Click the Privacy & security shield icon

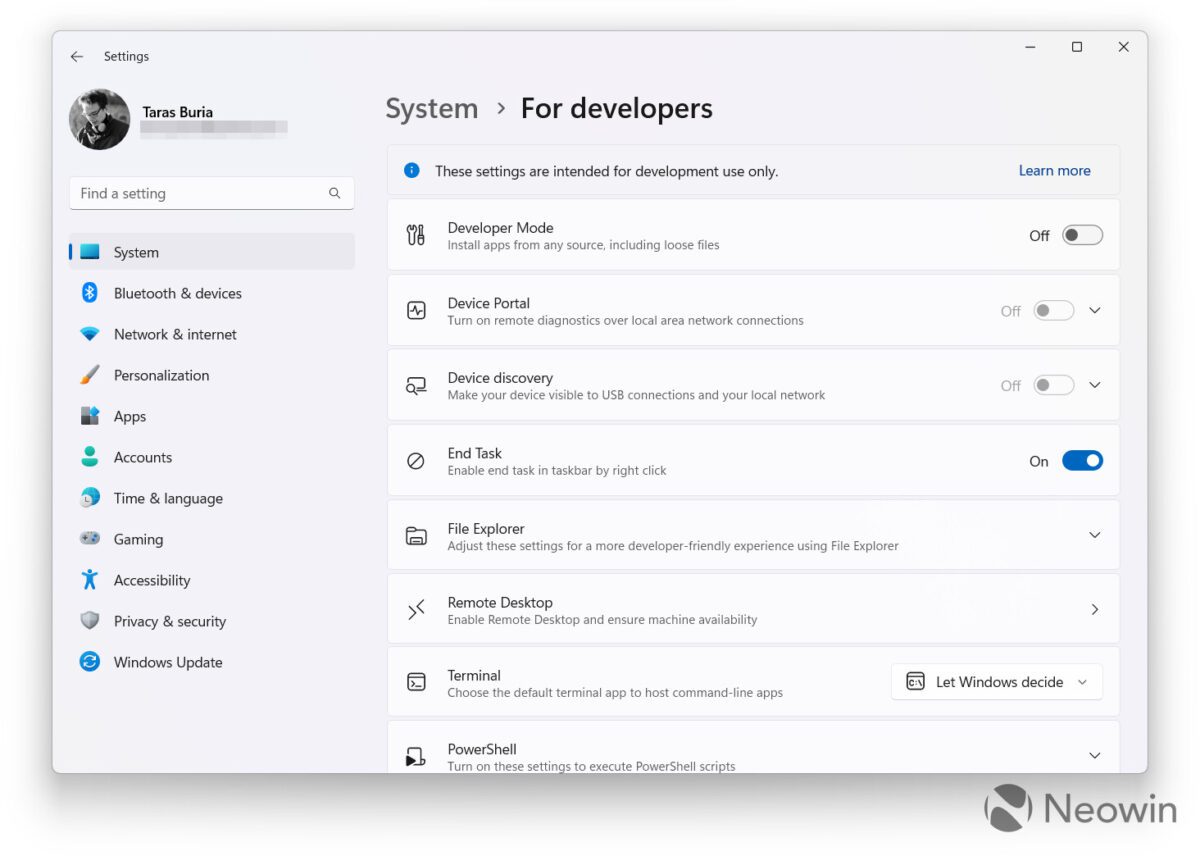tap(90, 621)
